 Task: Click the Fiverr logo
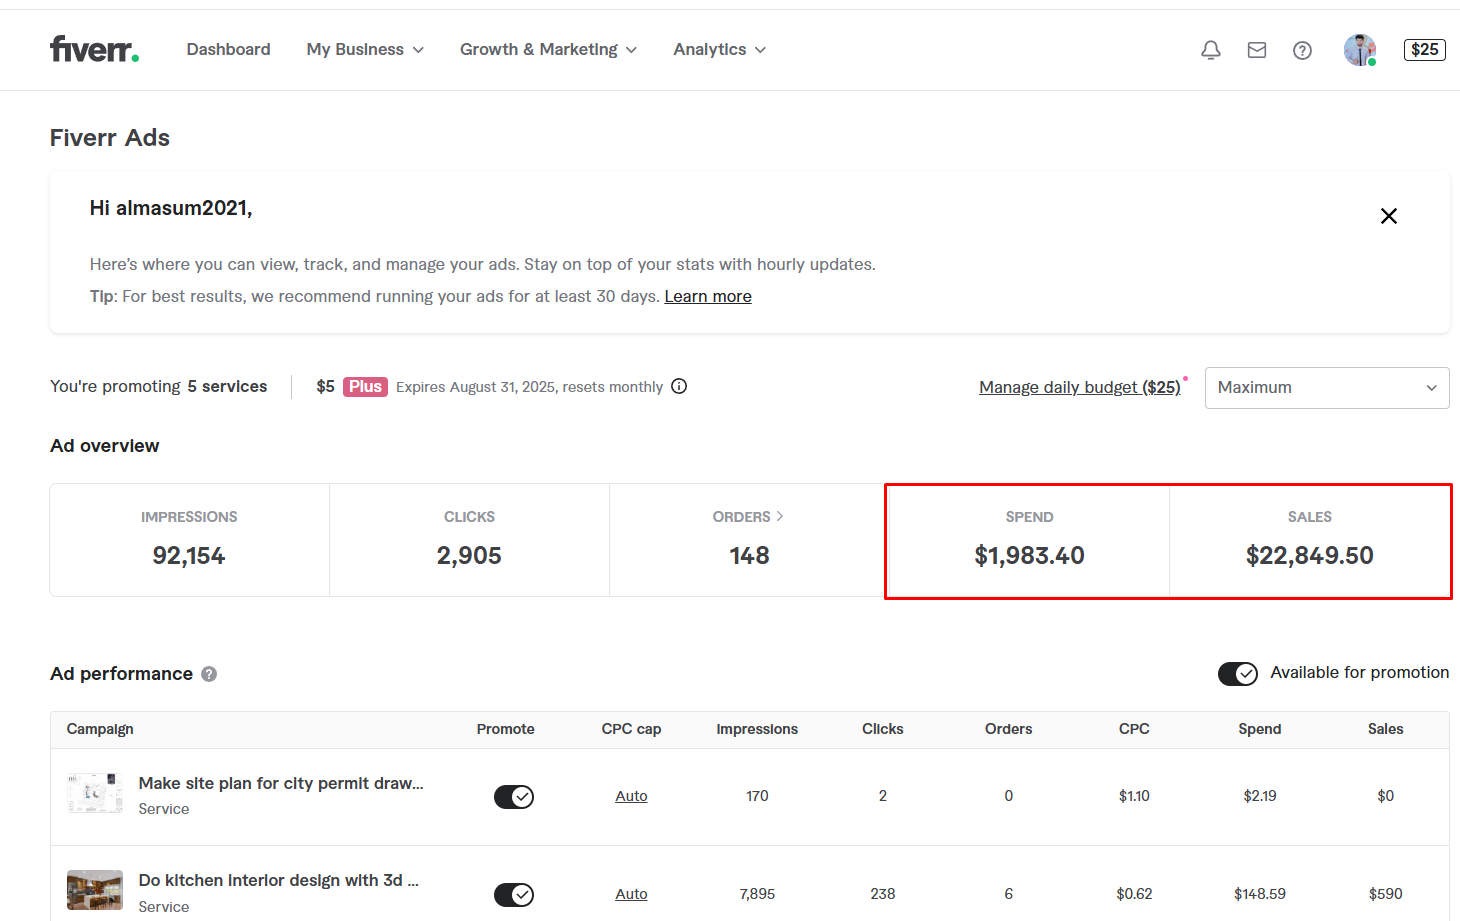tap(94, 49)
